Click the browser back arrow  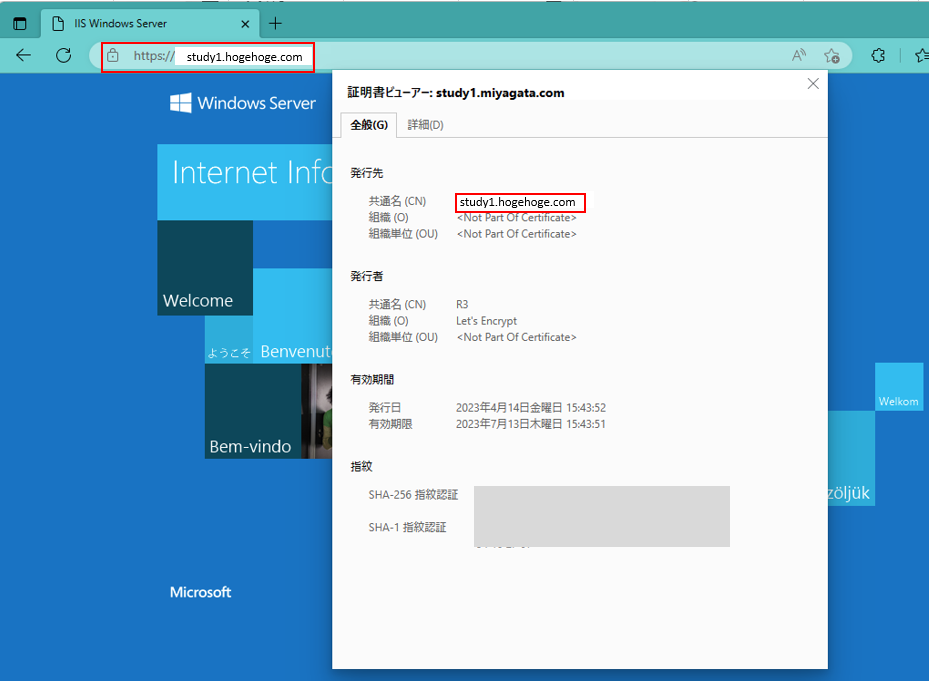(24, 56)
